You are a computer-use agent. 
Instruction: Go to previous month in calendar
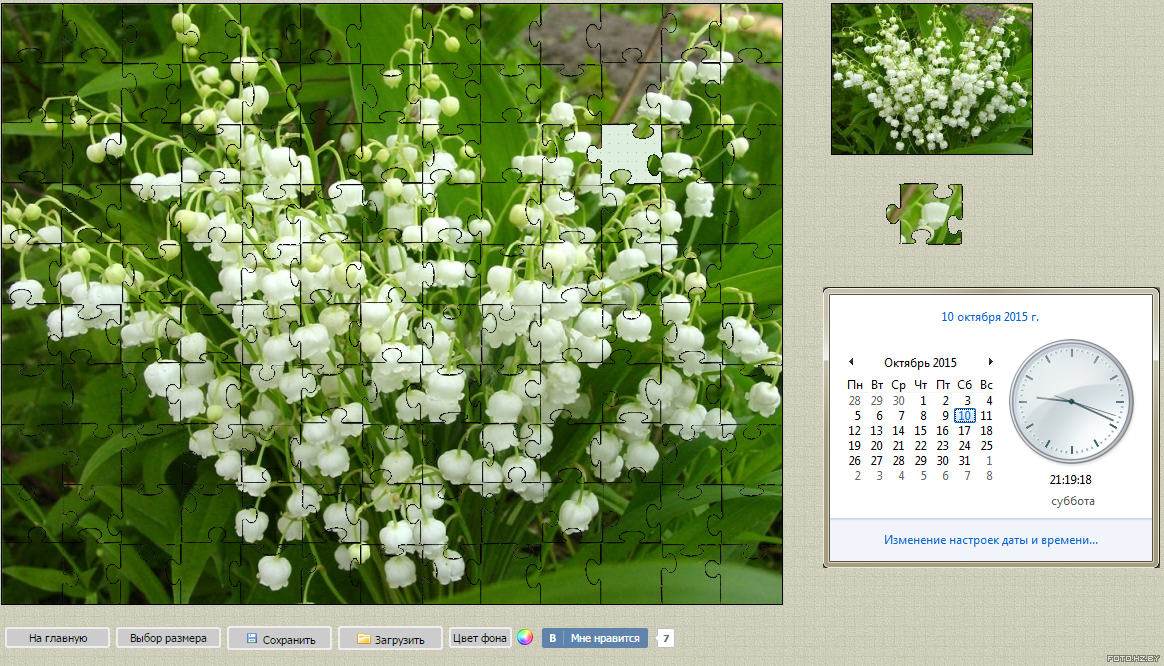click(851, 362)
